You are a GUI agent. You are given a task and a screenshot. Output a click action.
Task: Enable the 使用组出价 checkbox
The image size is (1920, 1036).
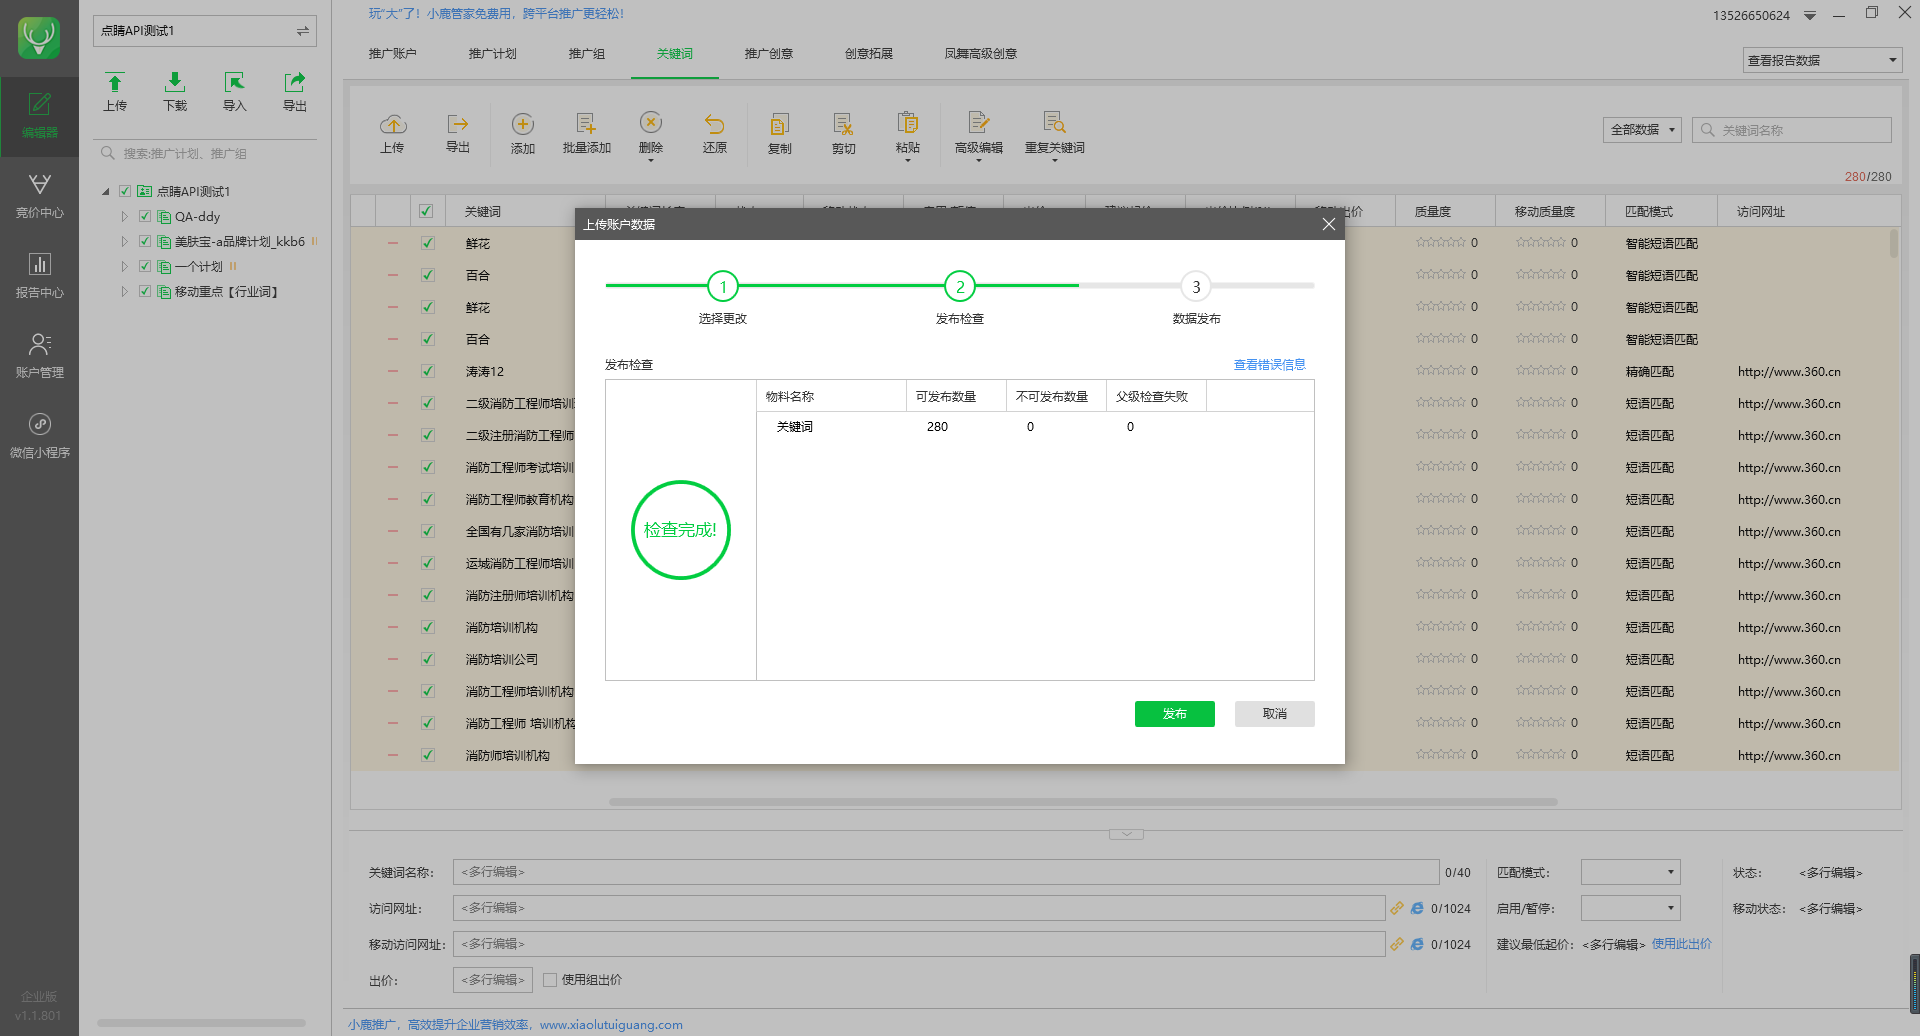pos(550,980)
